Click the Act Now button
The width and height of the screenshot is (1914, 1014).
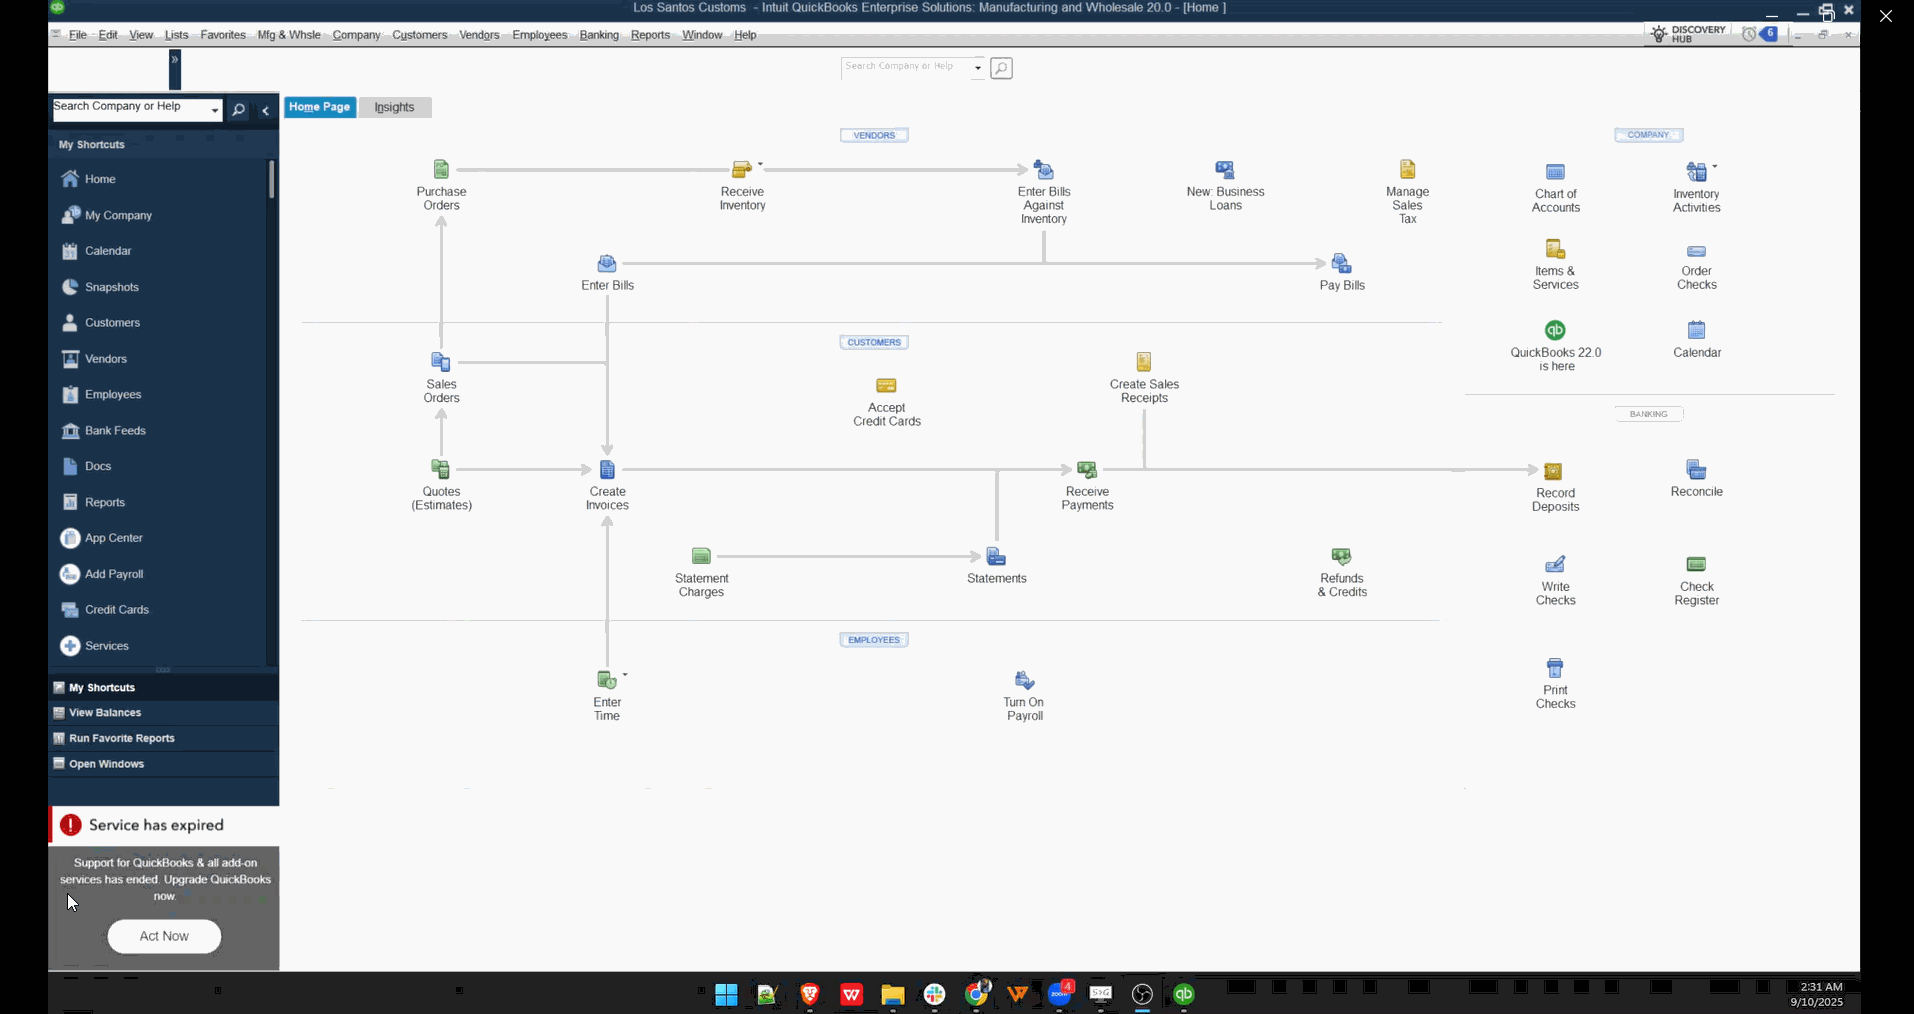[x=164, y=936]
